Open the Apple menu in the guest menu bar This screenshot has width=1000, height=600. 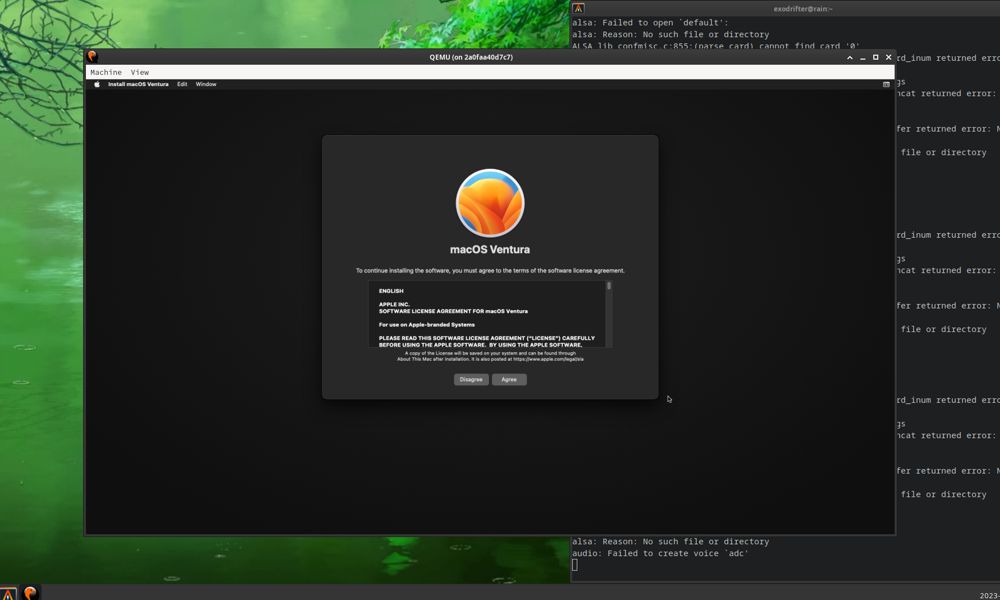coord(97,84)
